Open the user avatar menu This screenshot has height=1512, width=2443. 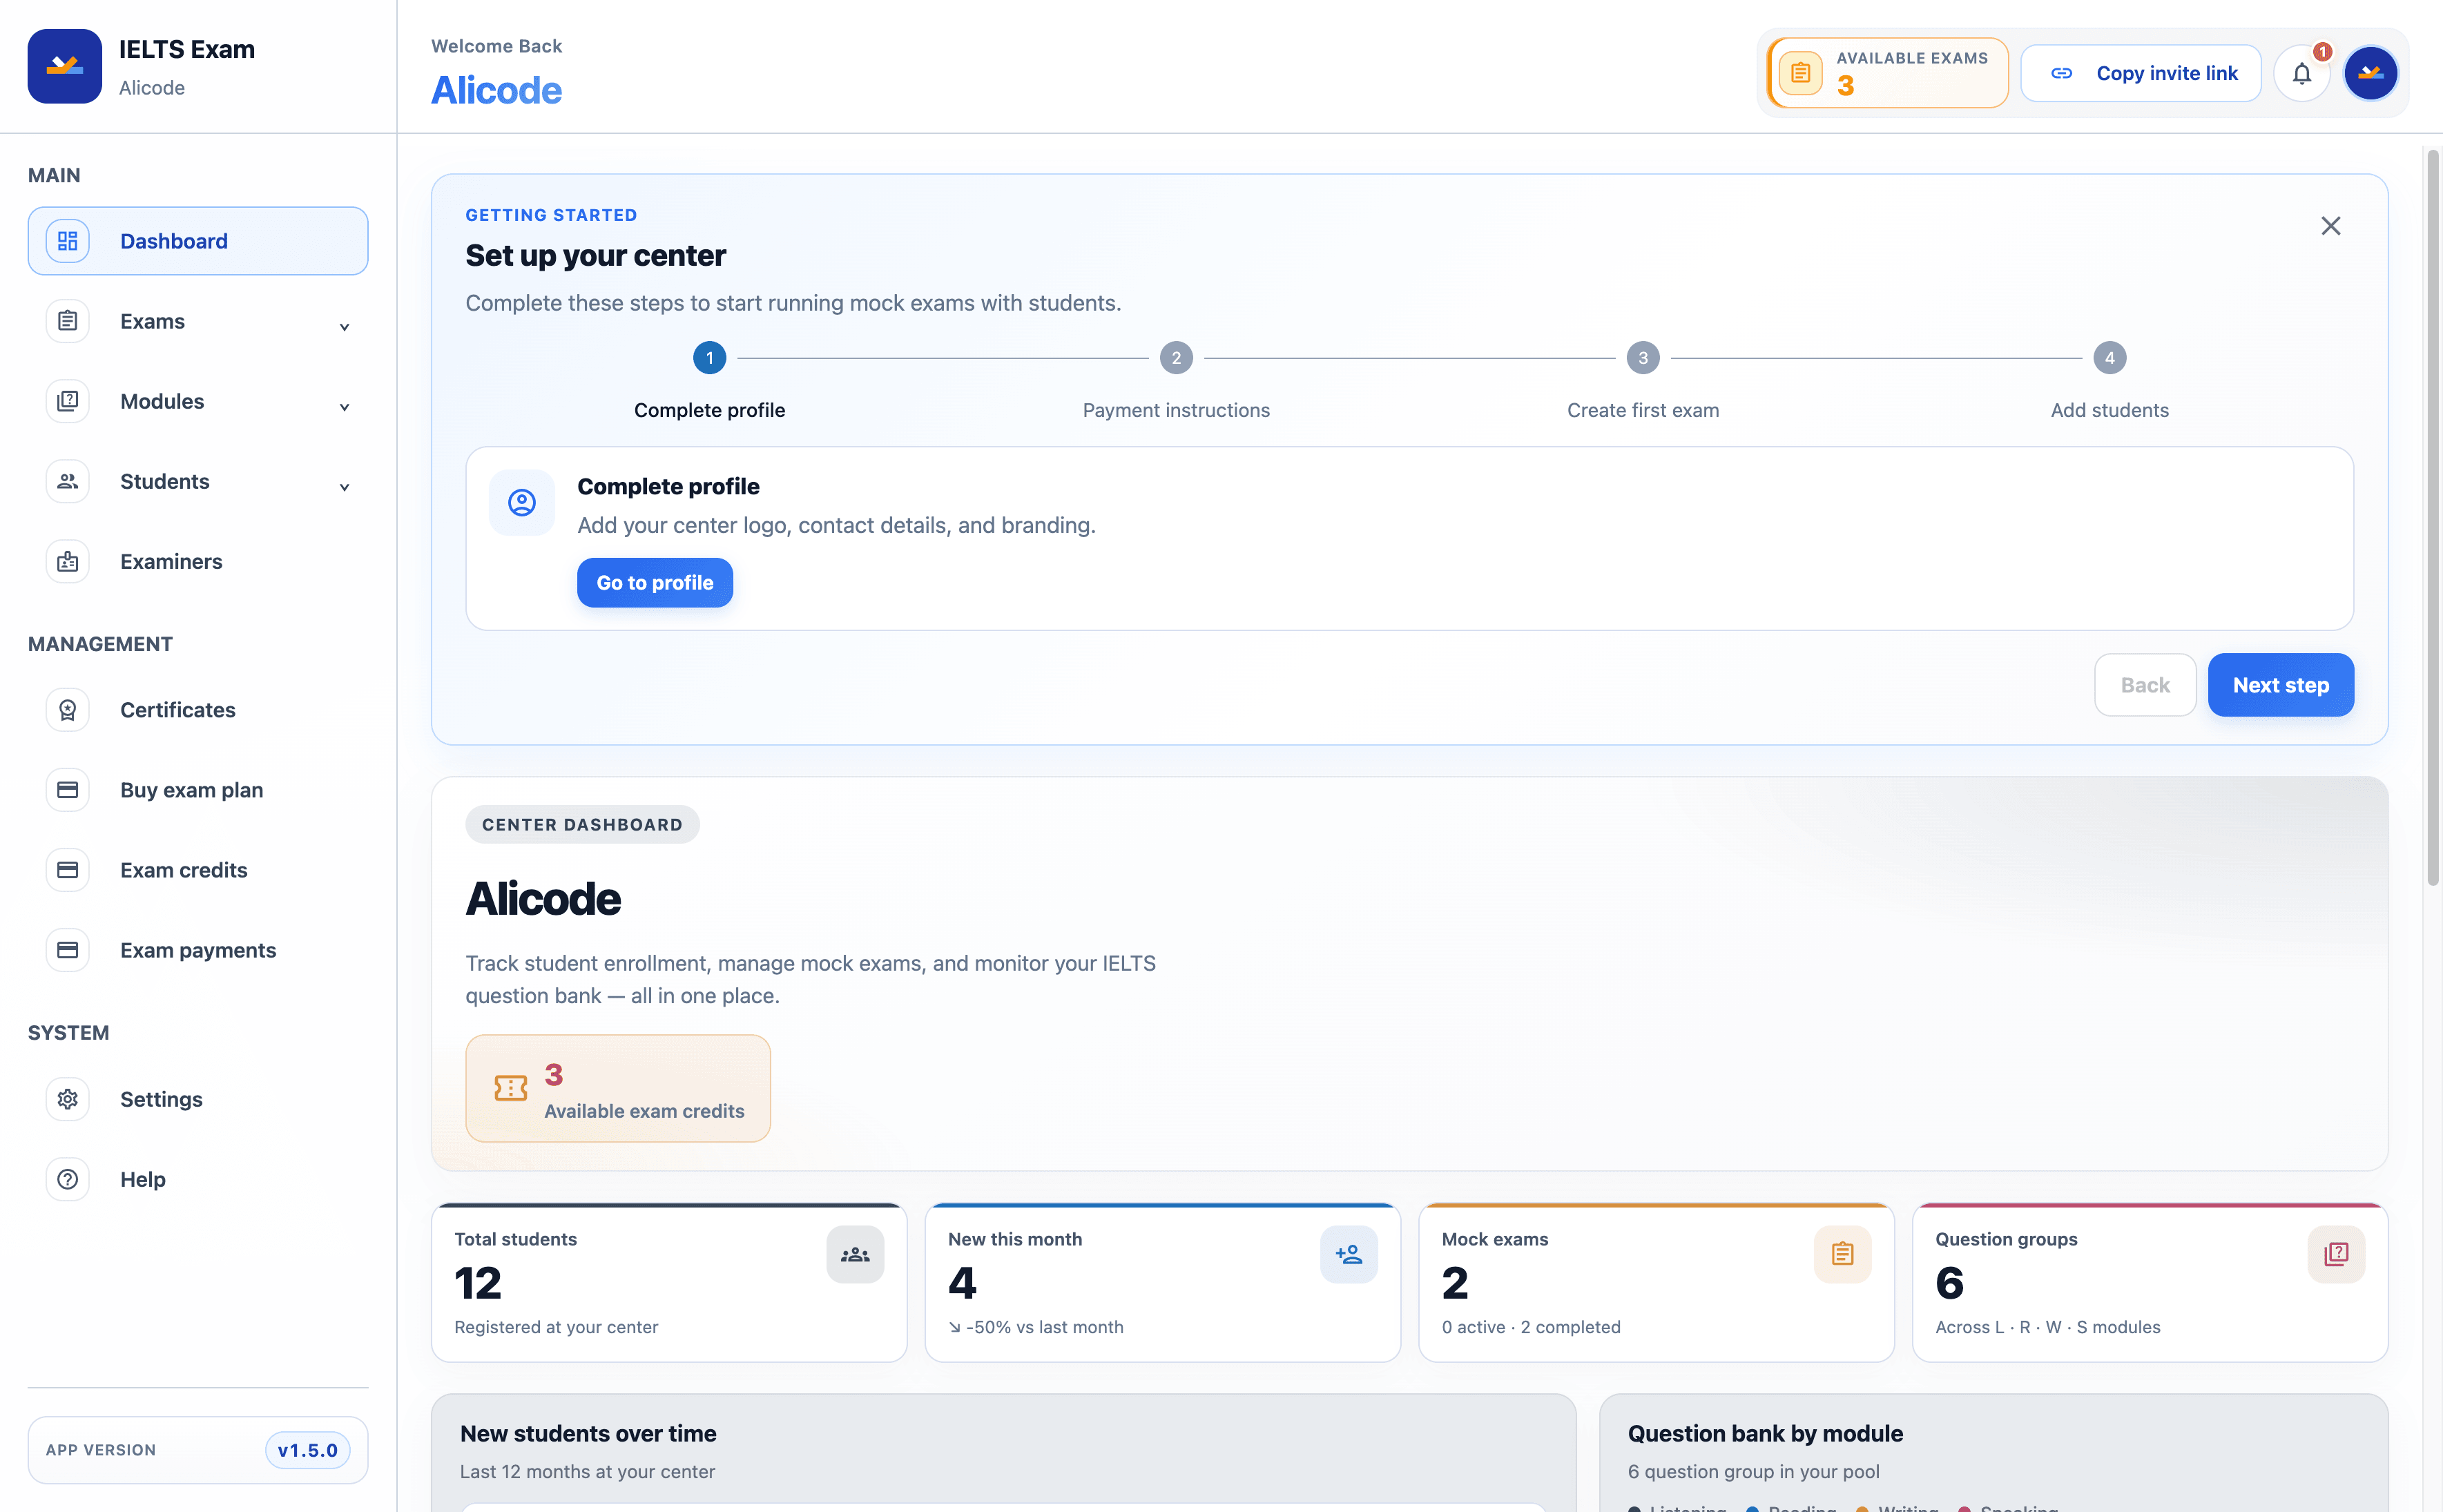[2370, 74]
